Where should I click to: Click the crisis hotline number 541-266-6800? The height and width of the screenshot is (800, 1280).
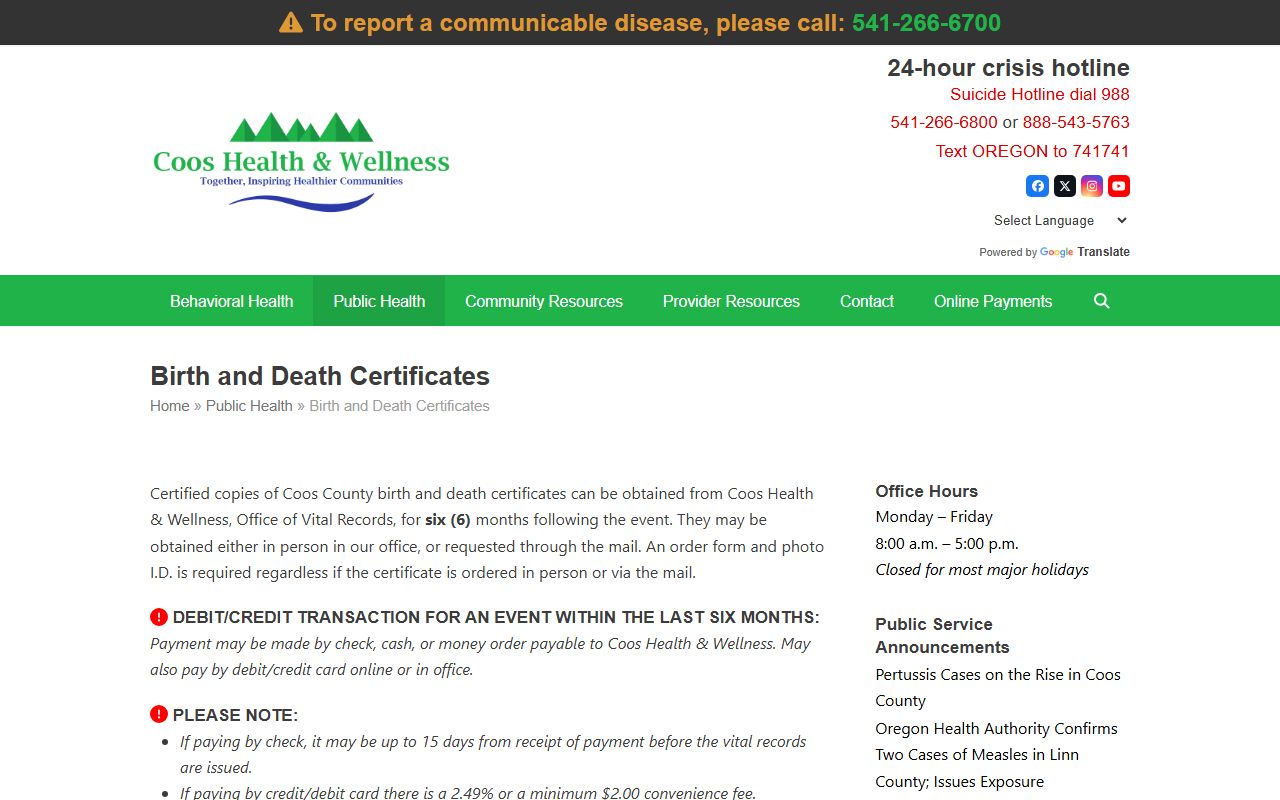pos(944,122)
